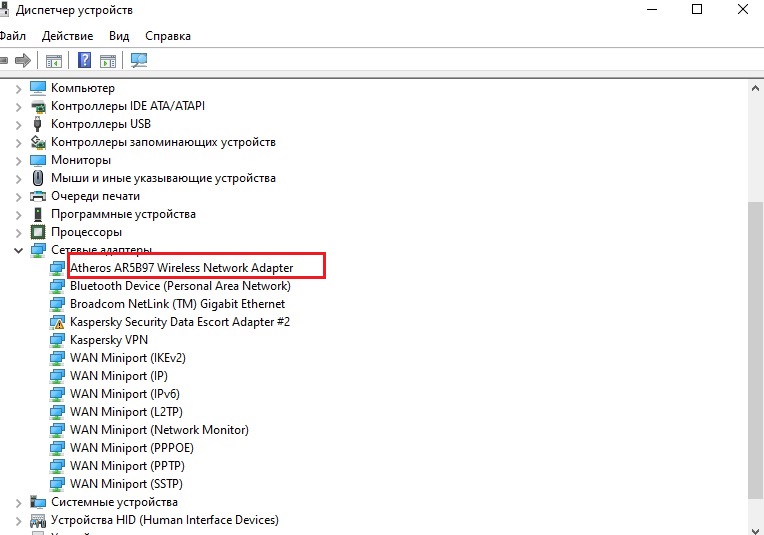764x535 pixels.
Task: Click the show/hide console tree icon
Action: pyautogui.click(x=54, y=61)
